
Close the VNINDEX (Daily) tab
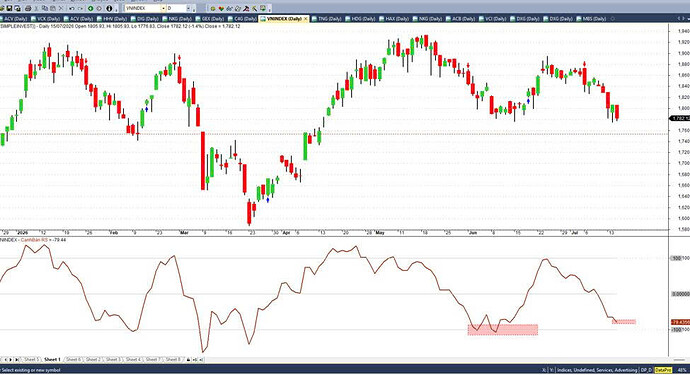tap(306, 18)
